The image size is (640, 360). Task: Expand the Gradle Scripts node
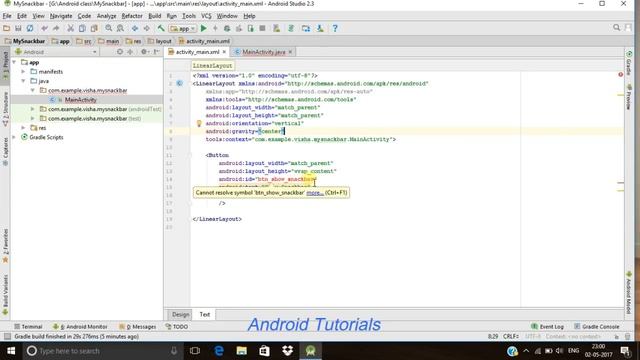tap(15, 138)
